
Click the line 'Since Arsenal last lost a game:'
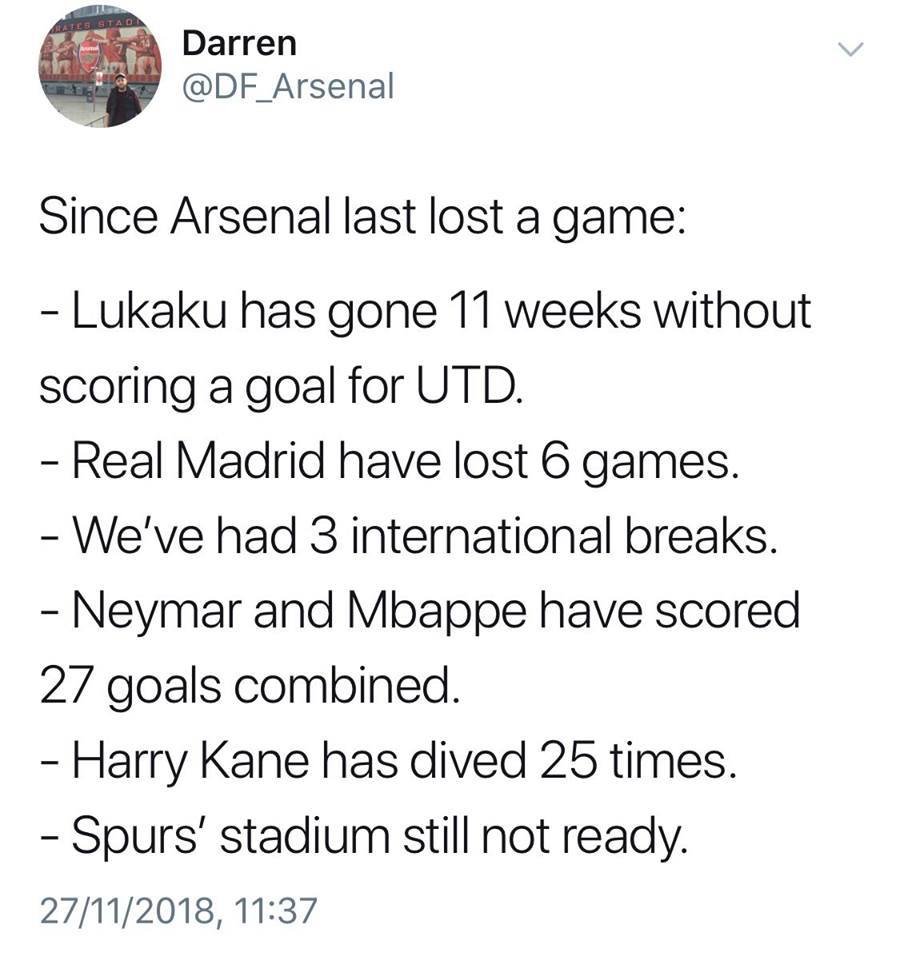pyautogui.click(x=362, y=217)
